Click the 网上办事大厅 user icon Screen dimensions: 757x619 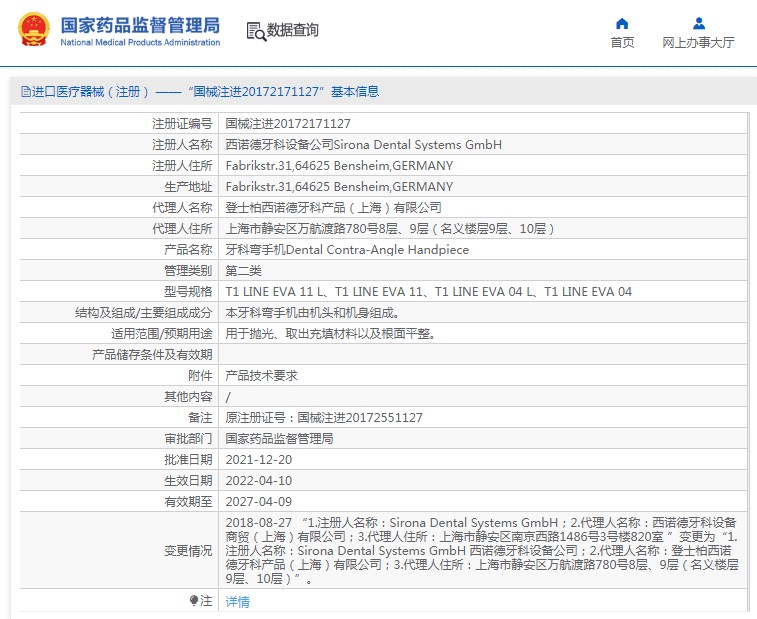pyautogui.click(x=699, y=23)
